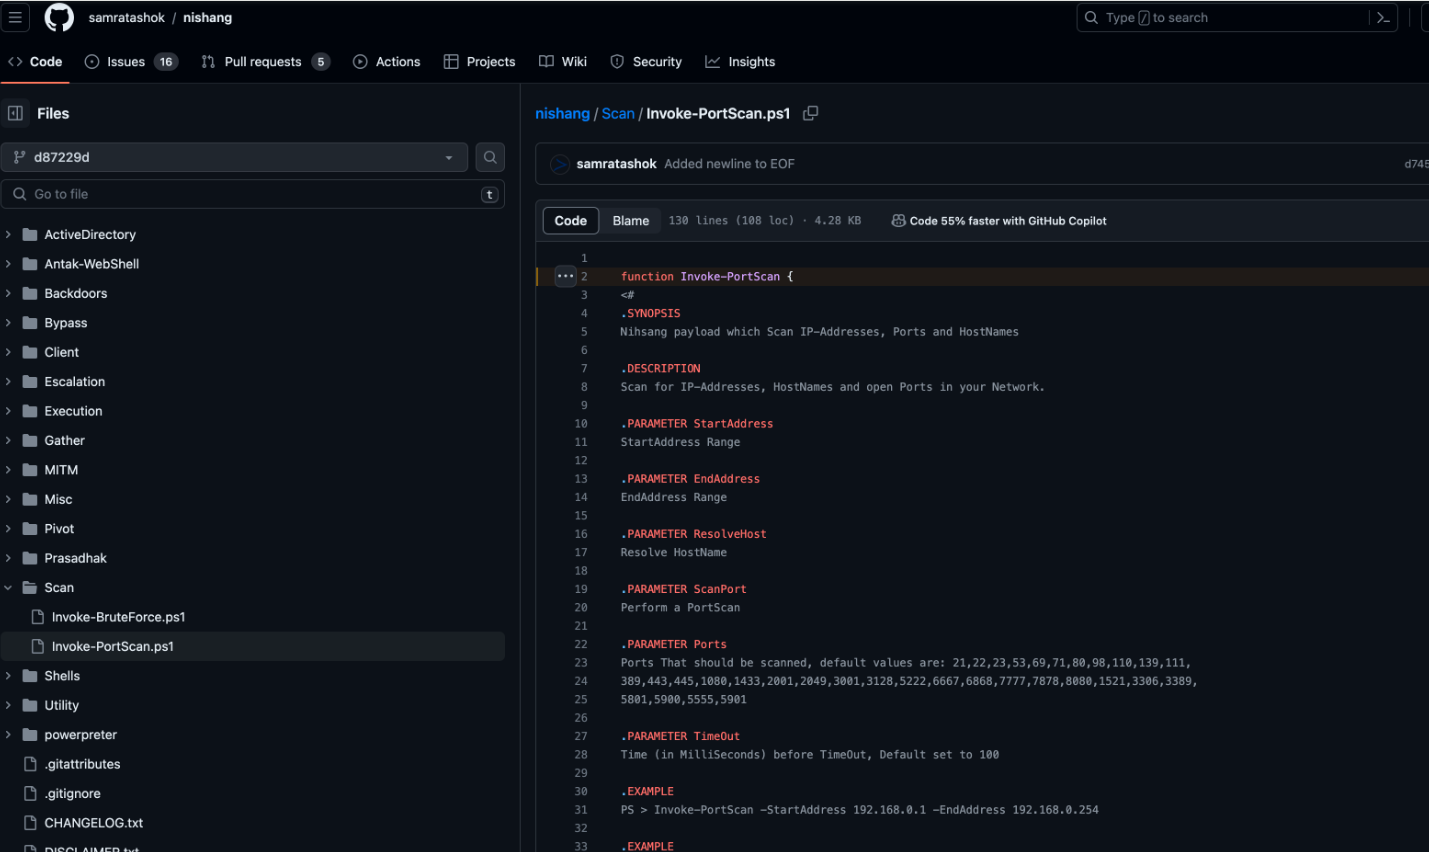Screen dimensions: 1429x852
Task: Click the samratashok avatar in commit bar
Action: coord(560,164)
